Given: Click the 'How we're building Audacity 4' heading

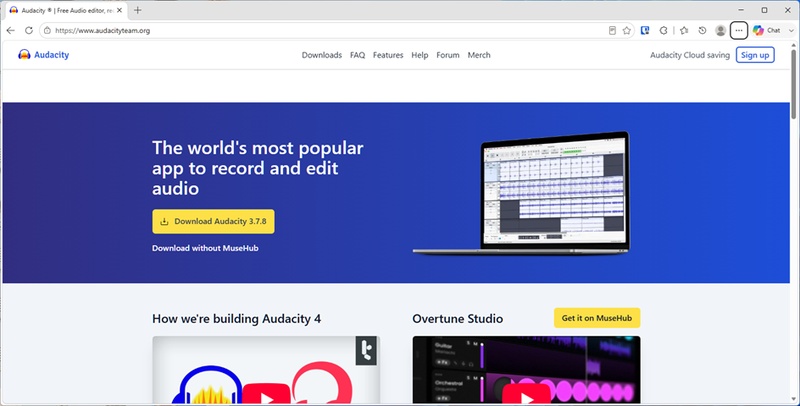Looking at the screenshot, I should [x=236, y=319].
